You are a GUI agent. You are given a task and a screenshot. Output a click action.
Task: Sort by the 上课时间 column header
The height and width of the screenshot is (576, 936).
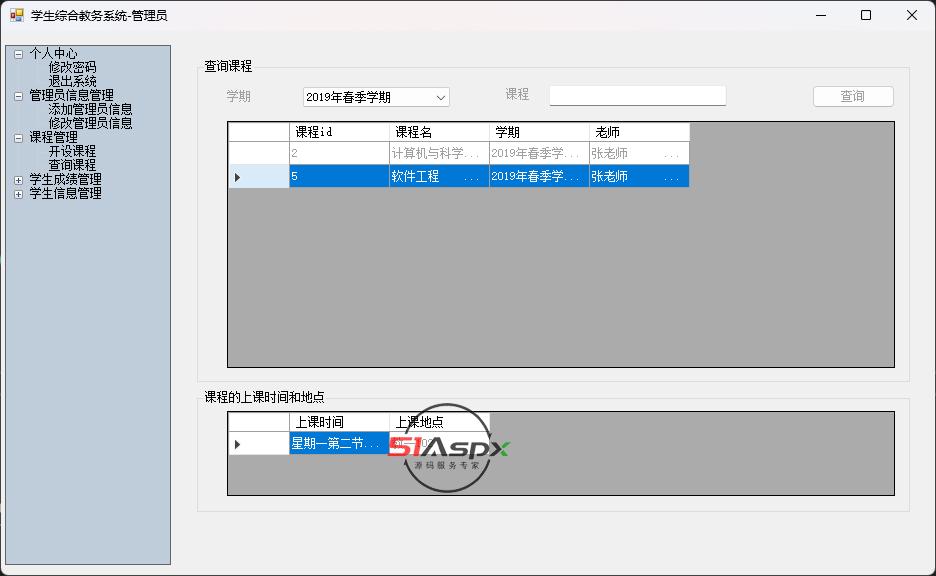(339, 422)
